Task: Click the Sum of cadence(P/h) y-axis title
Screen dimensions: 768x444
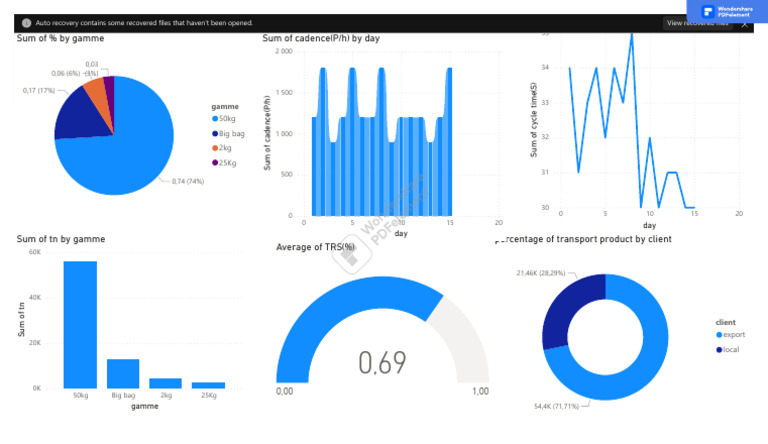Action: click(x=267, y=133)
